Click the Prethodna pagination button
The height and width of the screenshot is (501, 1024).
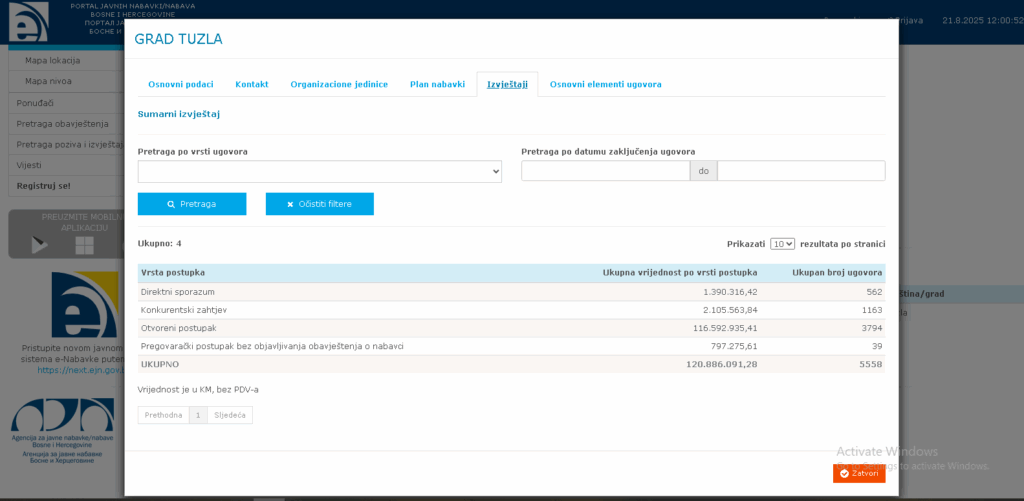[163, 415]
